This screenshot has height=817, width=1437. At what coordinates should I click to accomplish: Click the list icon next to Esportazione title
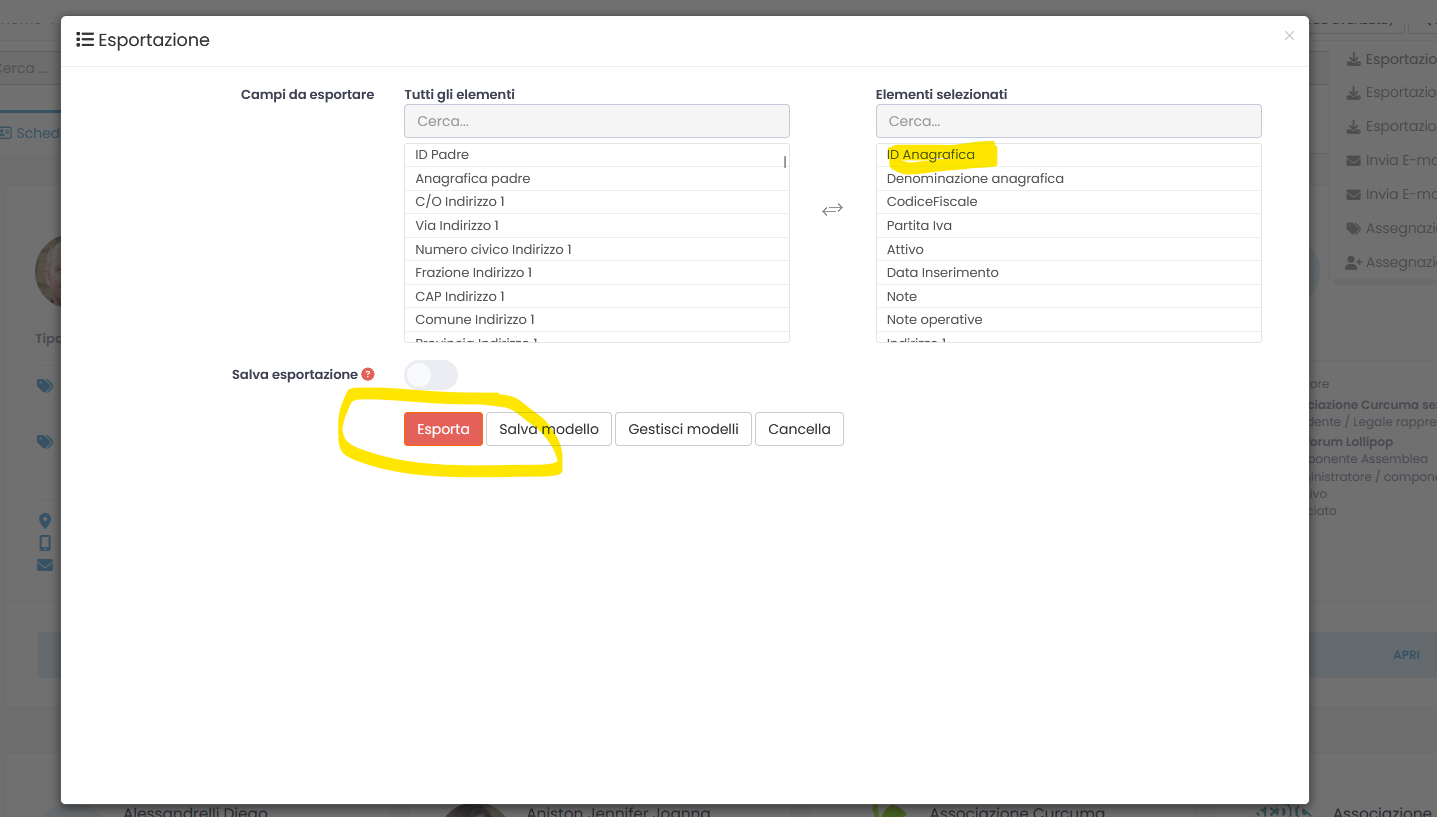point(85,40)
